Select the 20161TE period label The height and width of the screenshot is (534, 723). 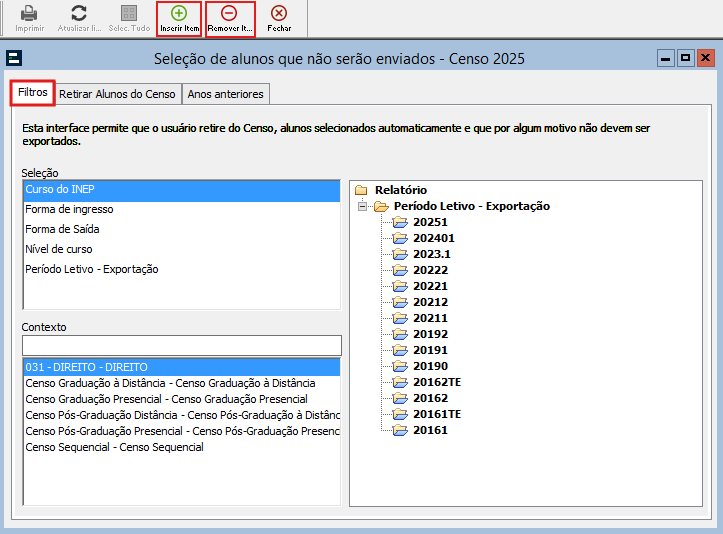(x=437, y=414)
